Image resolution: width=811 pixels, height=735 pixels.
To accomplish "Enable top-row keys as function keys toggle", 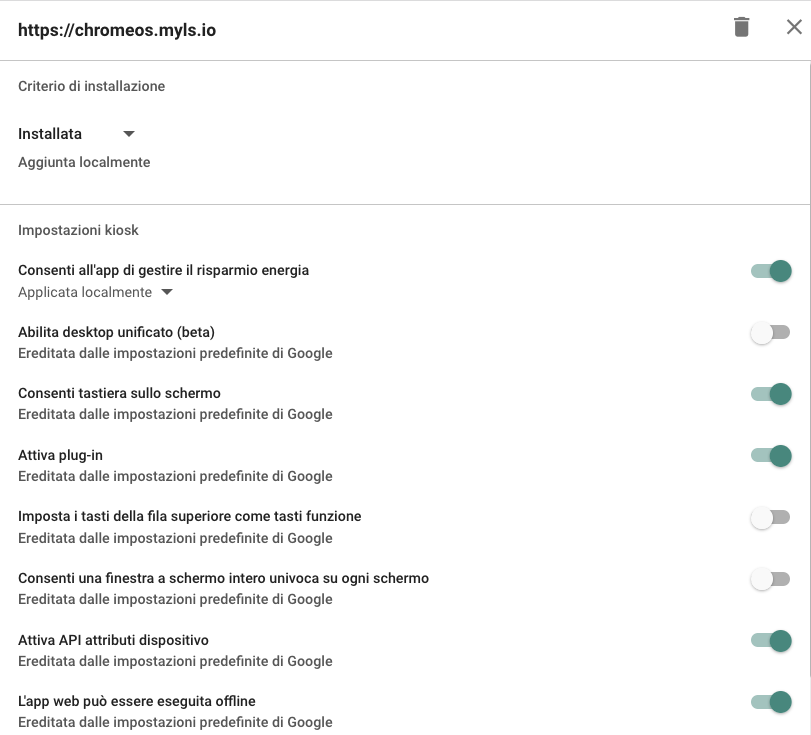I will coord(771,517).
